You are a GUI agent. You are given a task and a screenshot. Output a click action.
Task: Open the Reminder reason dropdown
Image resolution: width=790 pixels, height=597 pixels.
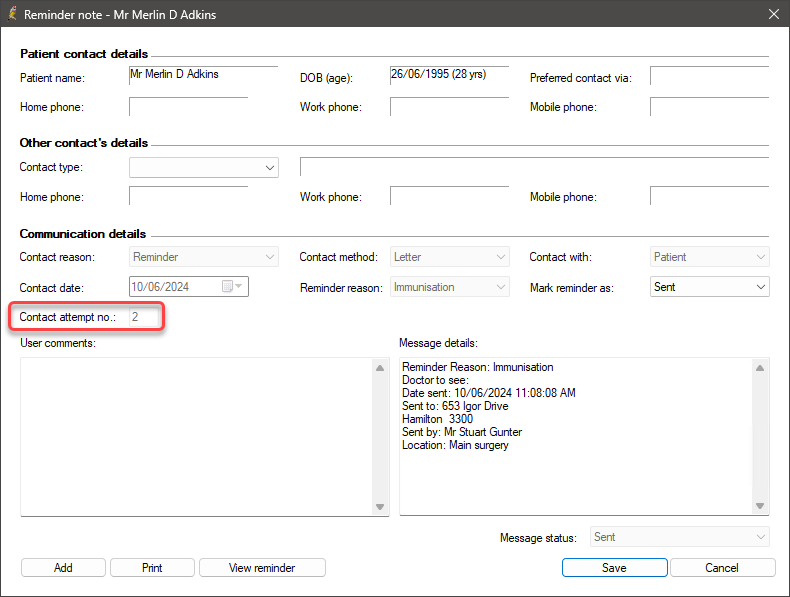(x=449, y=287)
